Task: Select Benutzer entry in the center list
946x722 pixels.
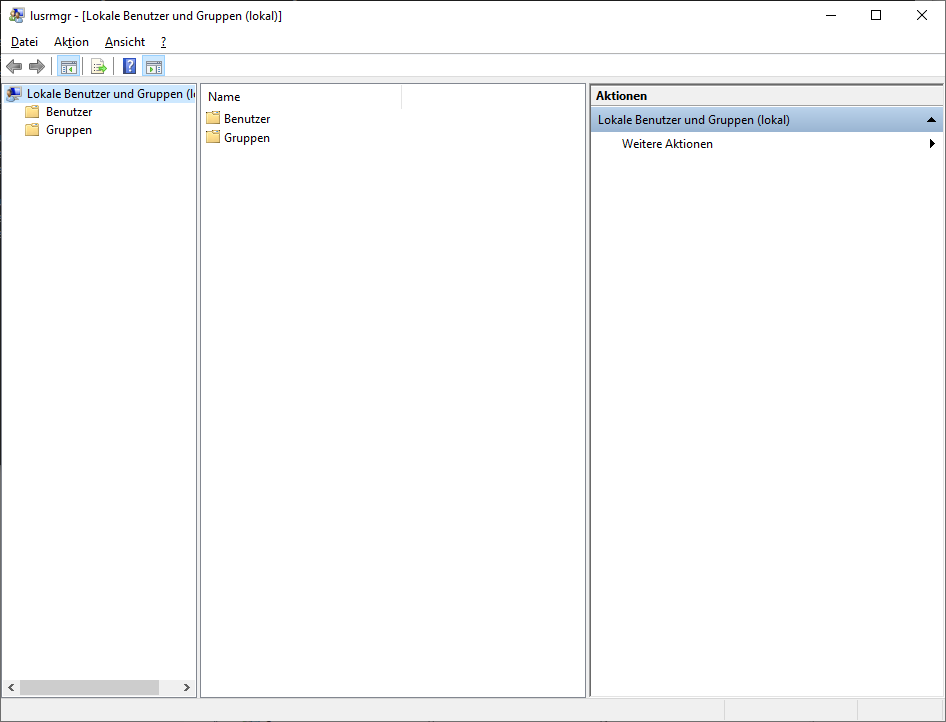Action: tap(247, 119)
